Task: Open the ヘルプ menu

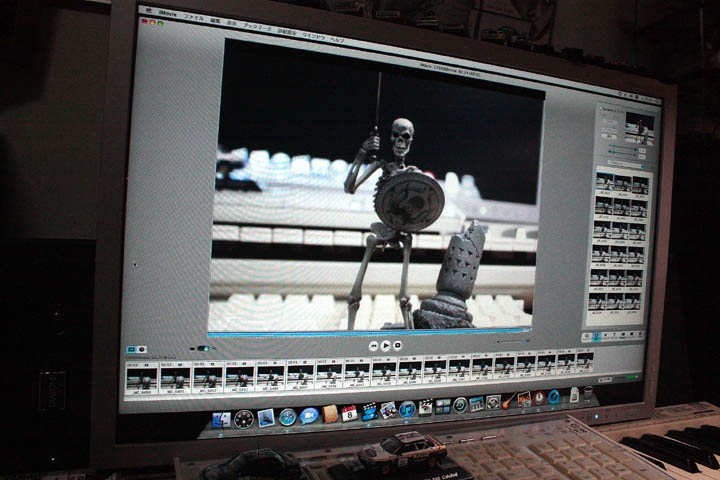Action: pos(338,39)
